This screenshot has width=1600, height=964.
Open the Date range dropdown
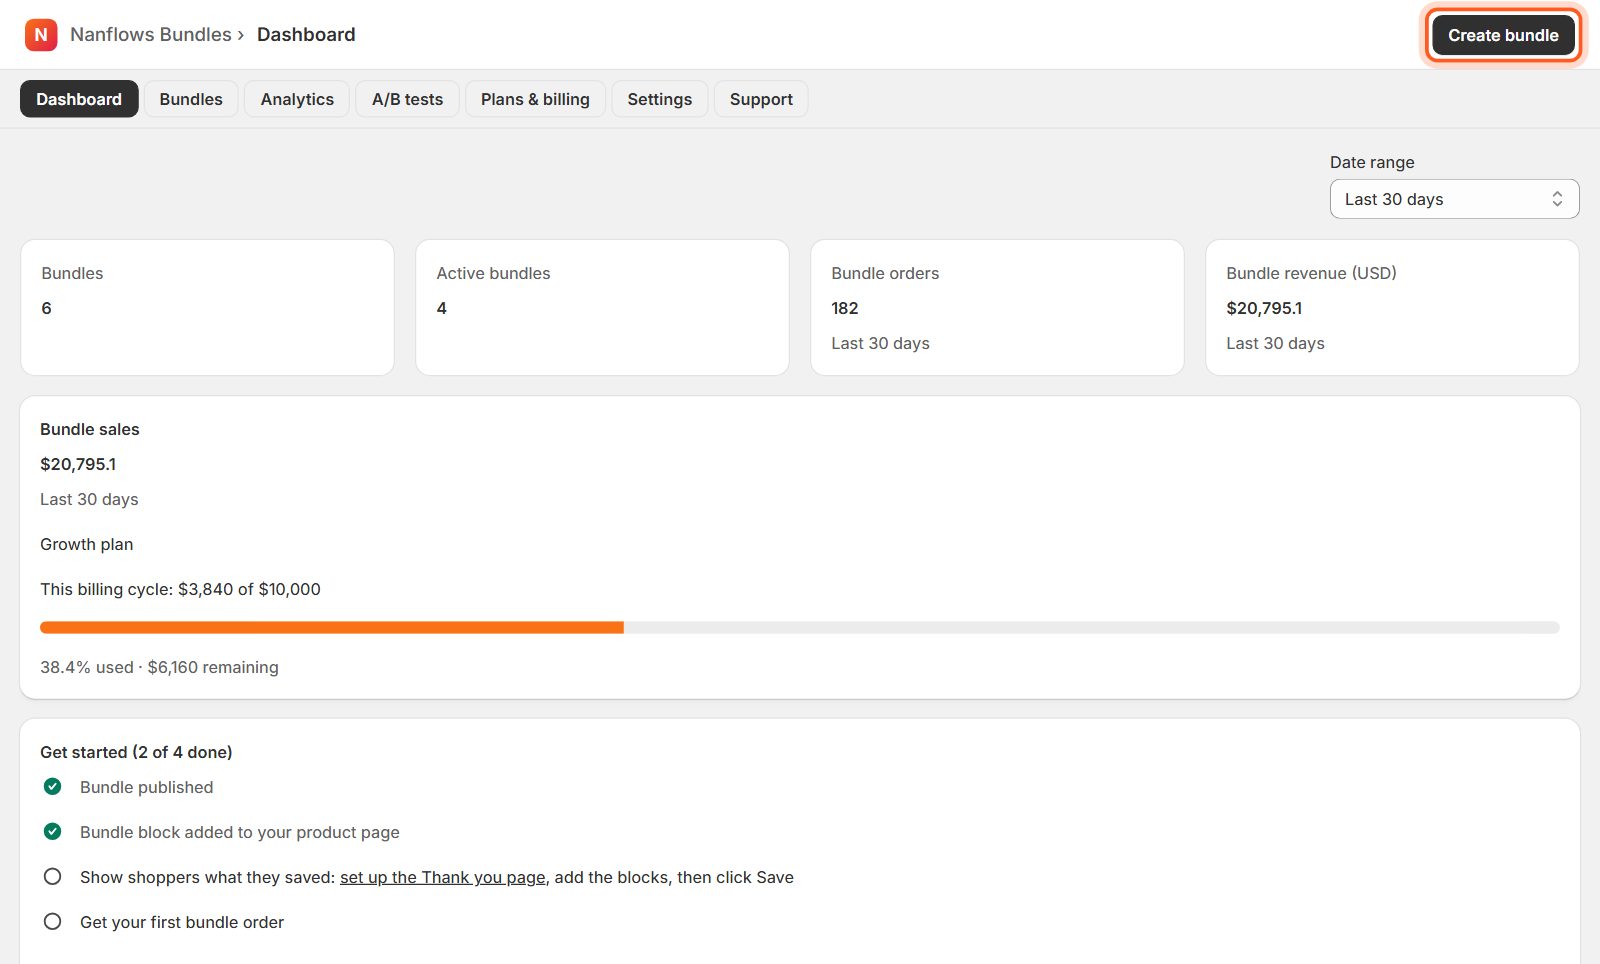pyautogui.click(x=1454, y=199)
